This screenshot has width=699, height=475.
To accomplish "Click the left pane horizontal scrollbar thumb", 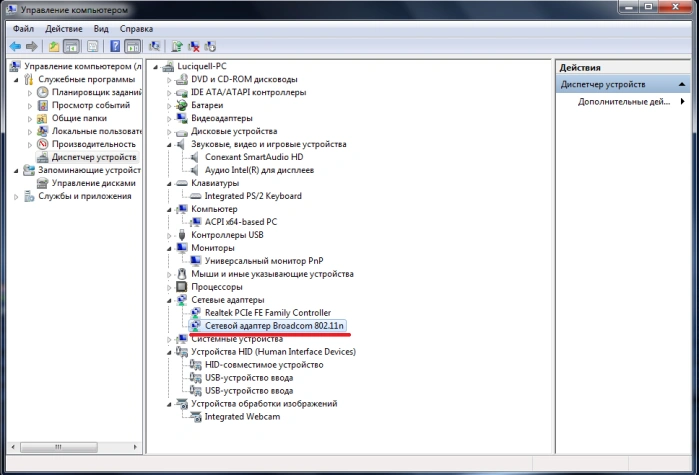I will click(x=59, y=447).
